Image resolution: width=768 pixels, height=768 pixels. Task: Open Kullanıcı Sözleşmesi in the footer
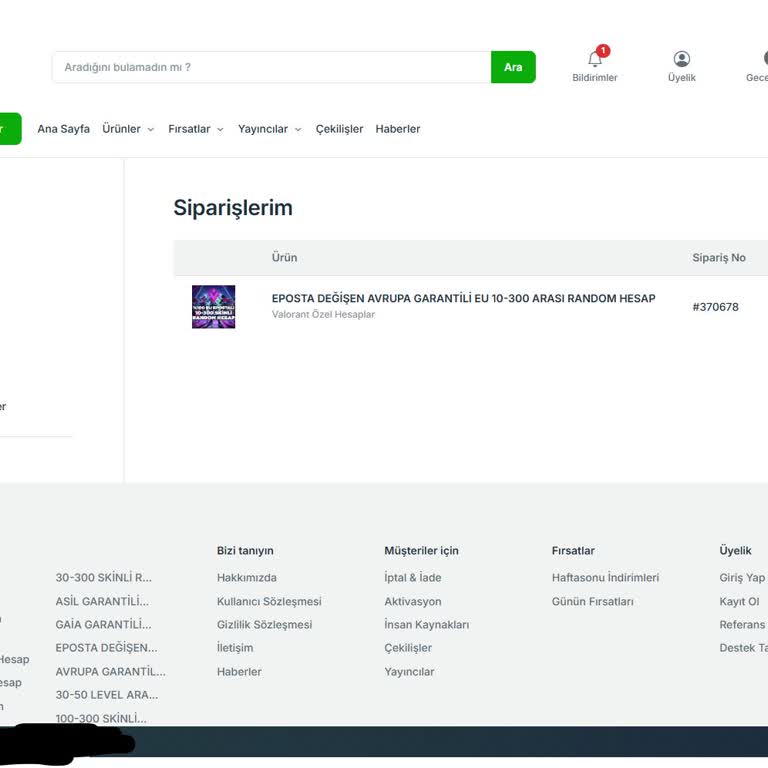pyautogui.click(x=269, y=602)
